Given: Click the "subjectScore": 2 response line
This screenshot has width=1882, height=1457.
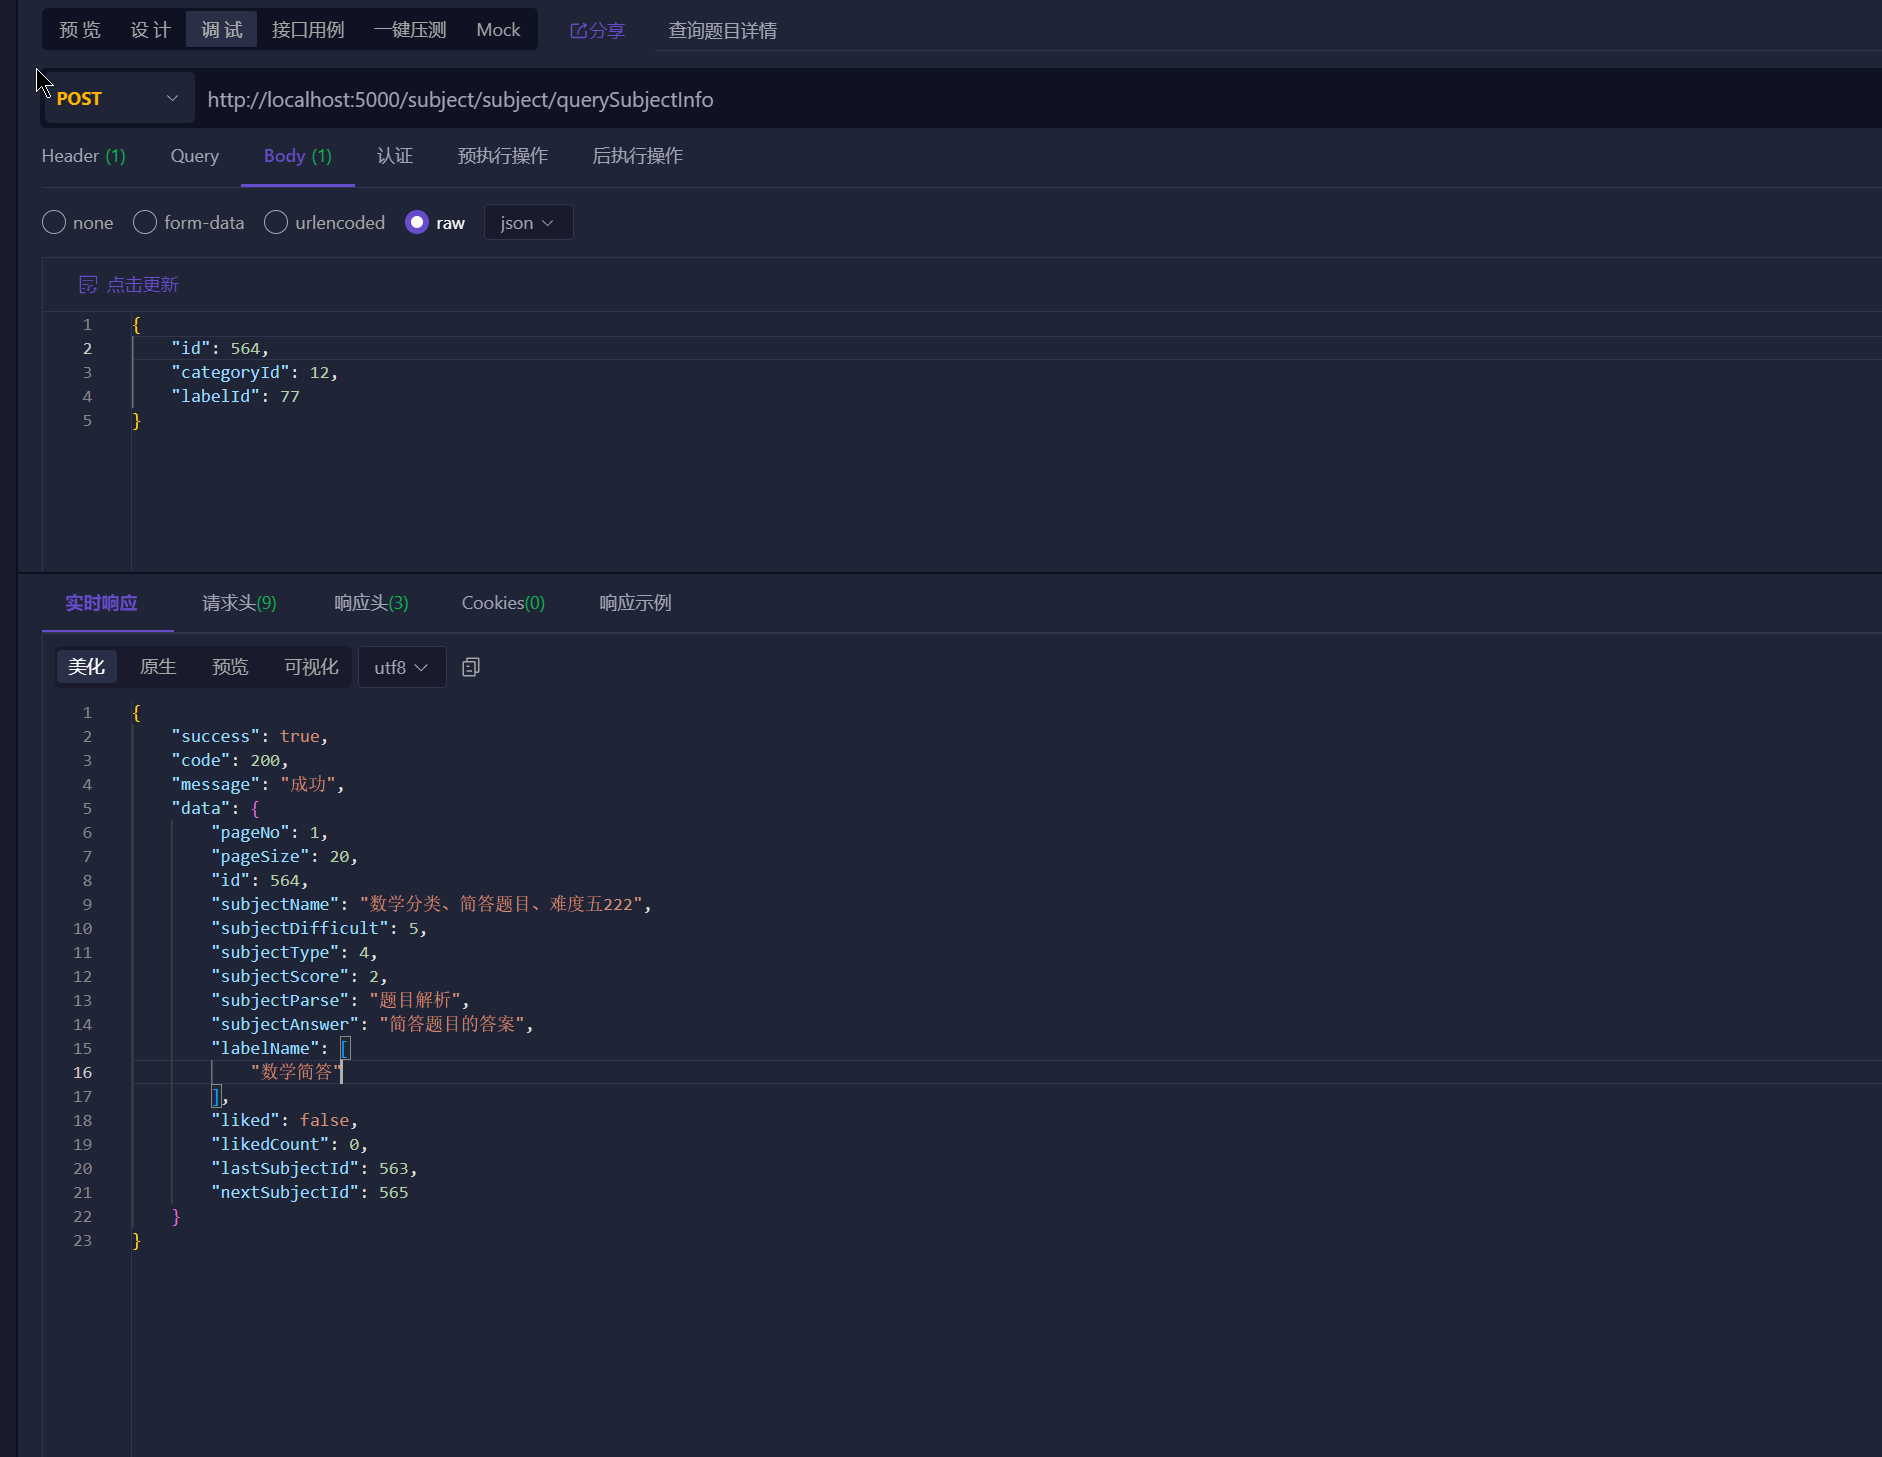Looking at the screenshot, I should (x=299, y=976).
